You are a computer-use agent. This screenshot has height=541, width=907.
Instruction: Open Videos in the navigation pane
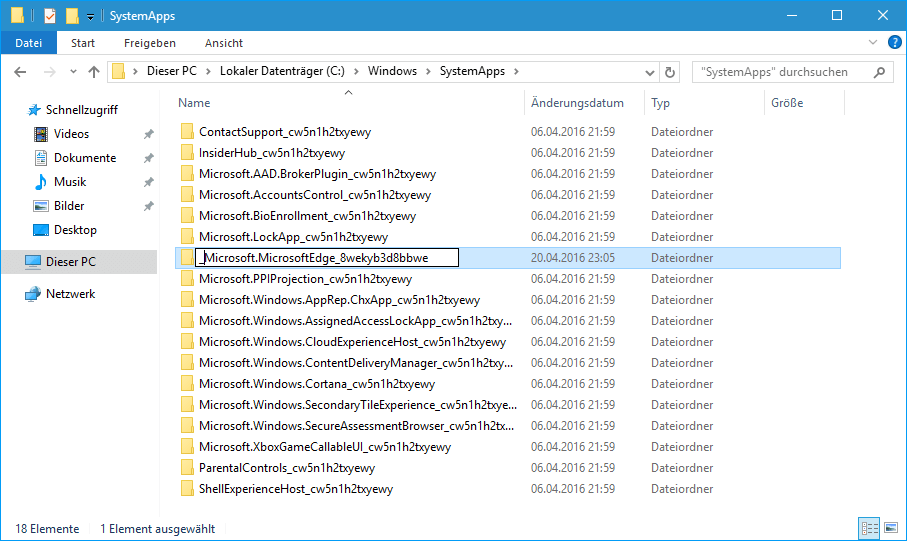coord(71,134)
